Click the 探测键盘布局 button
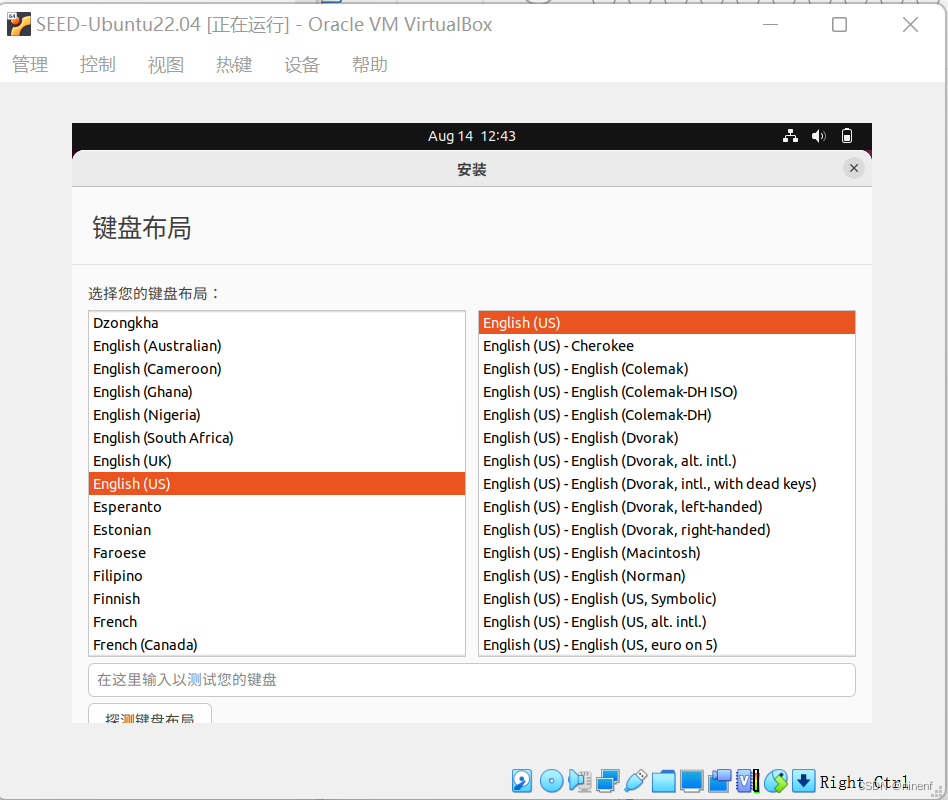The image size is (948, 800). (150, 714)
